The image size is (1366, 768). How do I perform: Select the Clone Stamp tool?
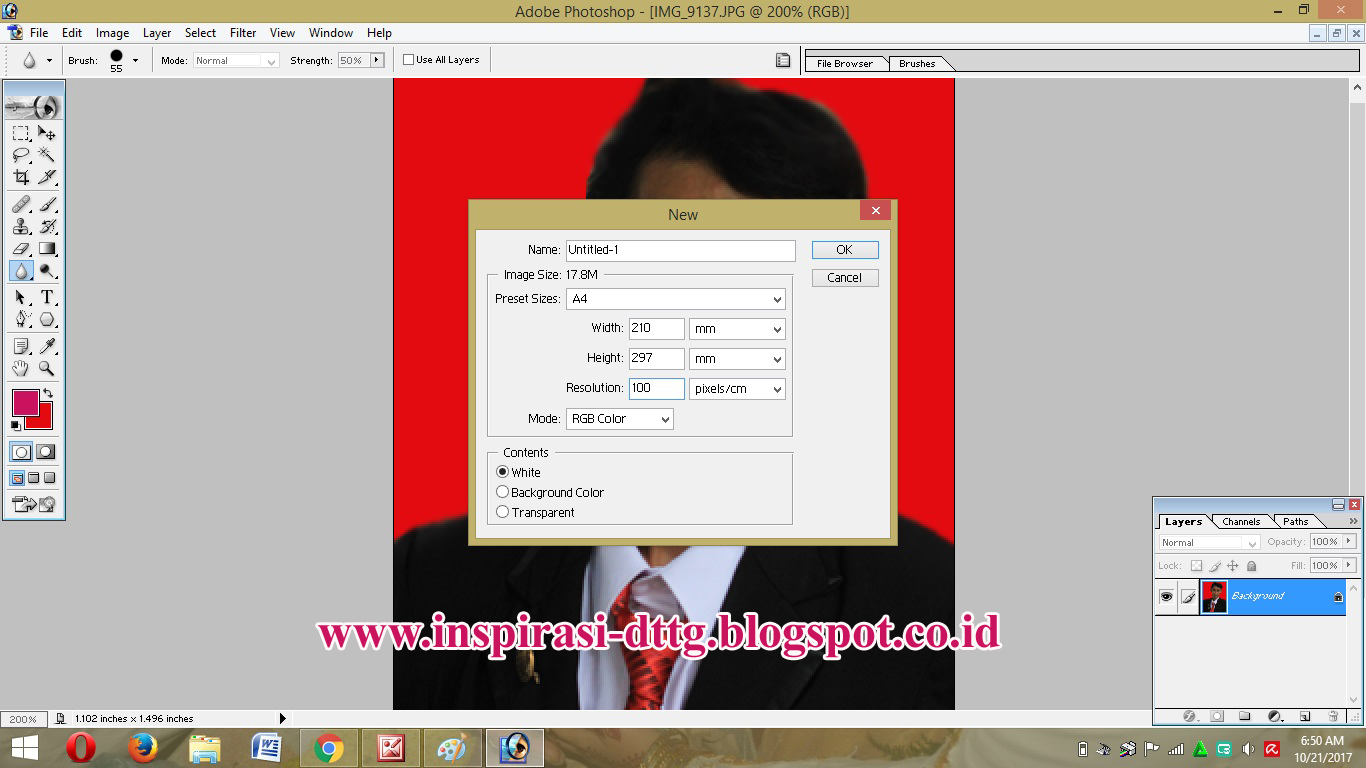(21, 226)
